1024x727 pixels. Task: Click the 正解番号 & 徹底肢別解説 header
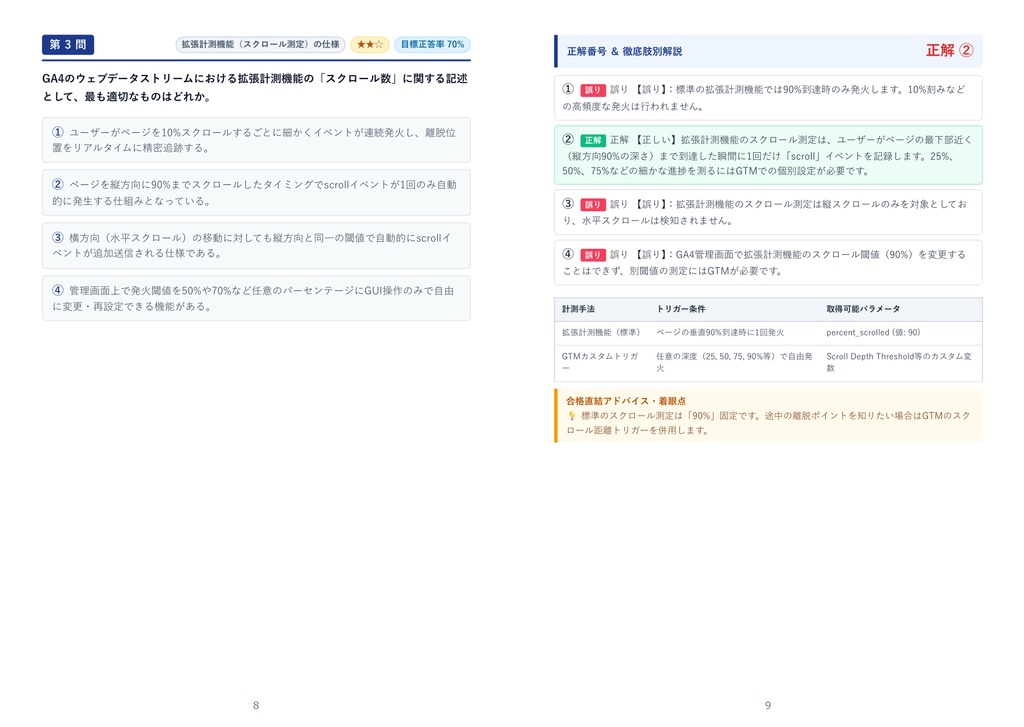point(624,51)
